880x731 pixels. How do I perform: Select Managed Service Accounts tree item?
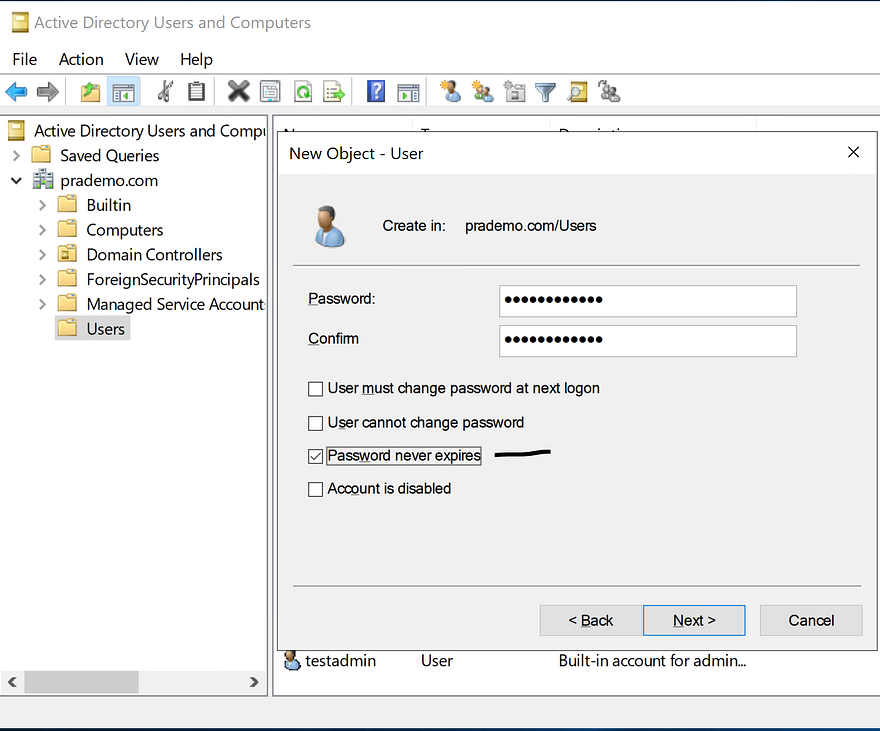(176, 304)
